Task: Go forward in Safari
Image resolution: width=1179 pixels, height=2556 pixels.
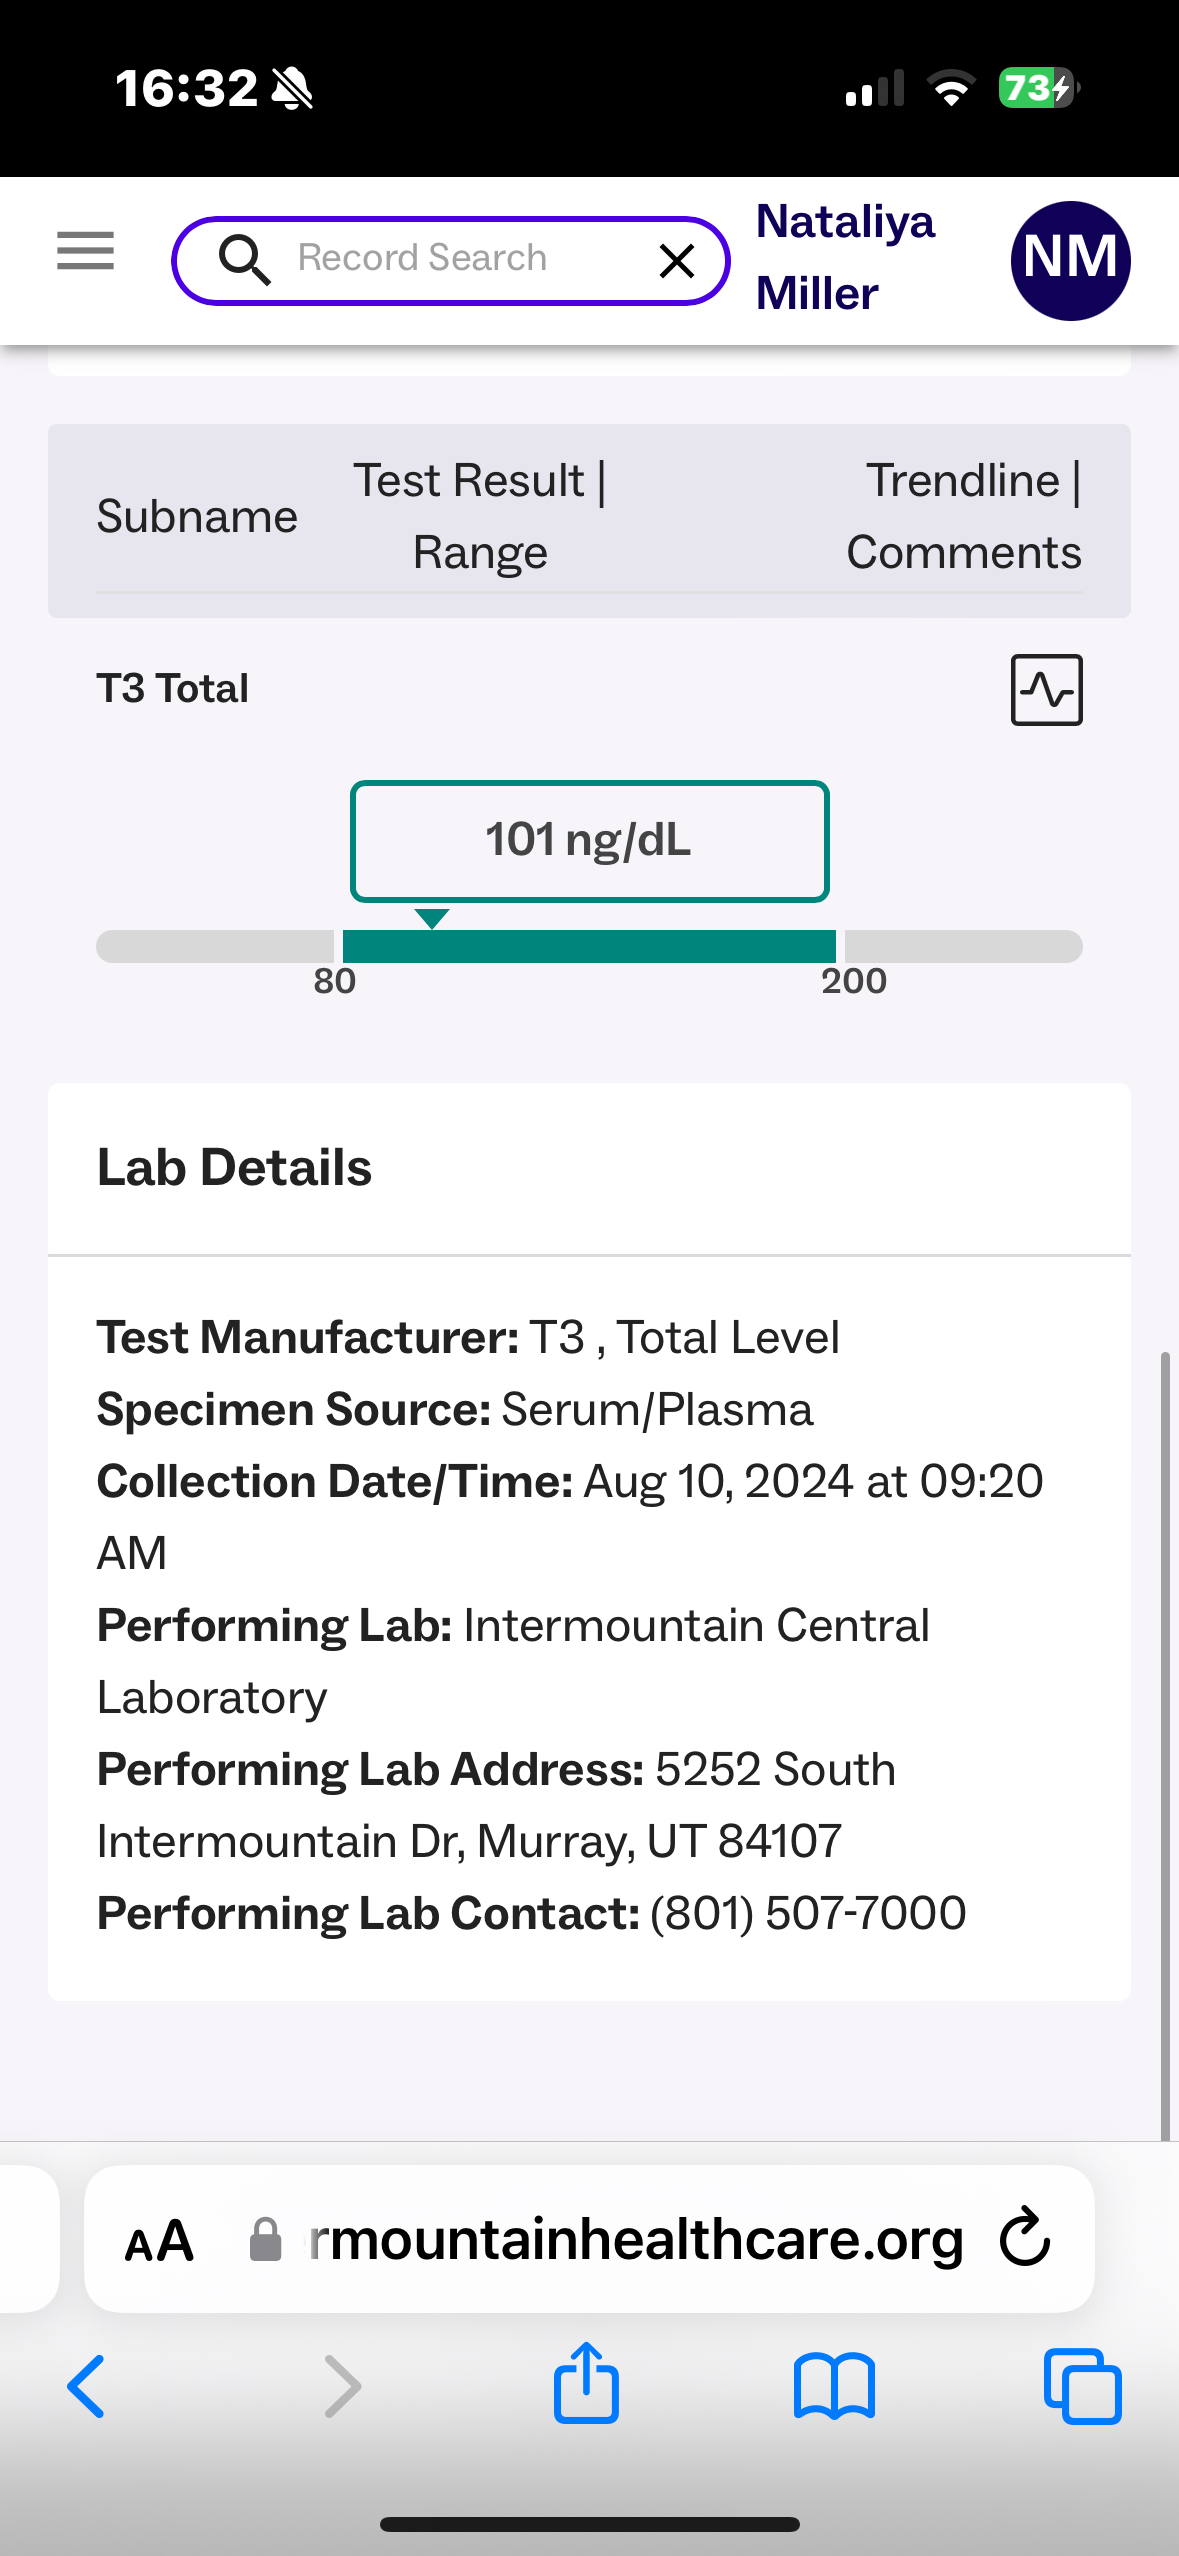Action: click(x=342, y=2386)
